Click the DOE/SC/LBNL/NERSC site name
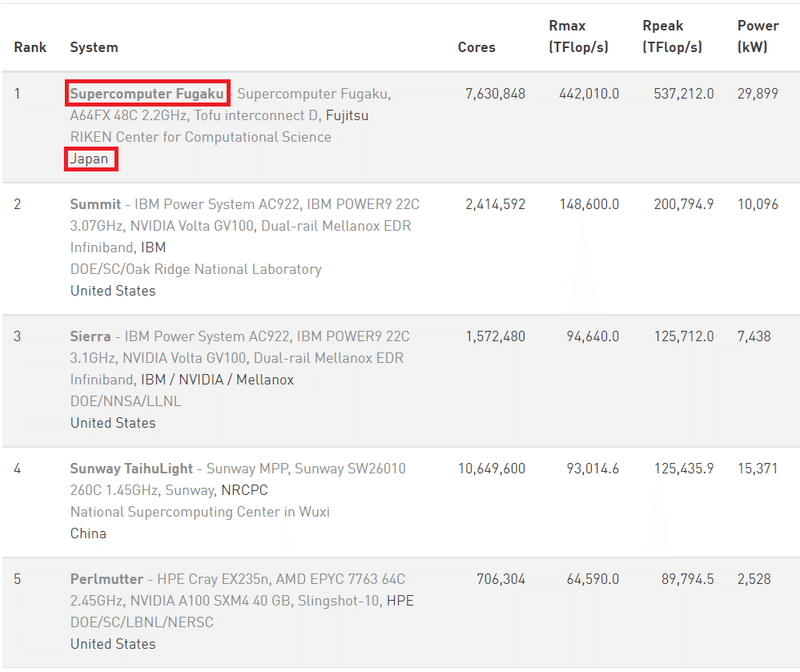Screen dimensions: 800x672 pos(142,623)
